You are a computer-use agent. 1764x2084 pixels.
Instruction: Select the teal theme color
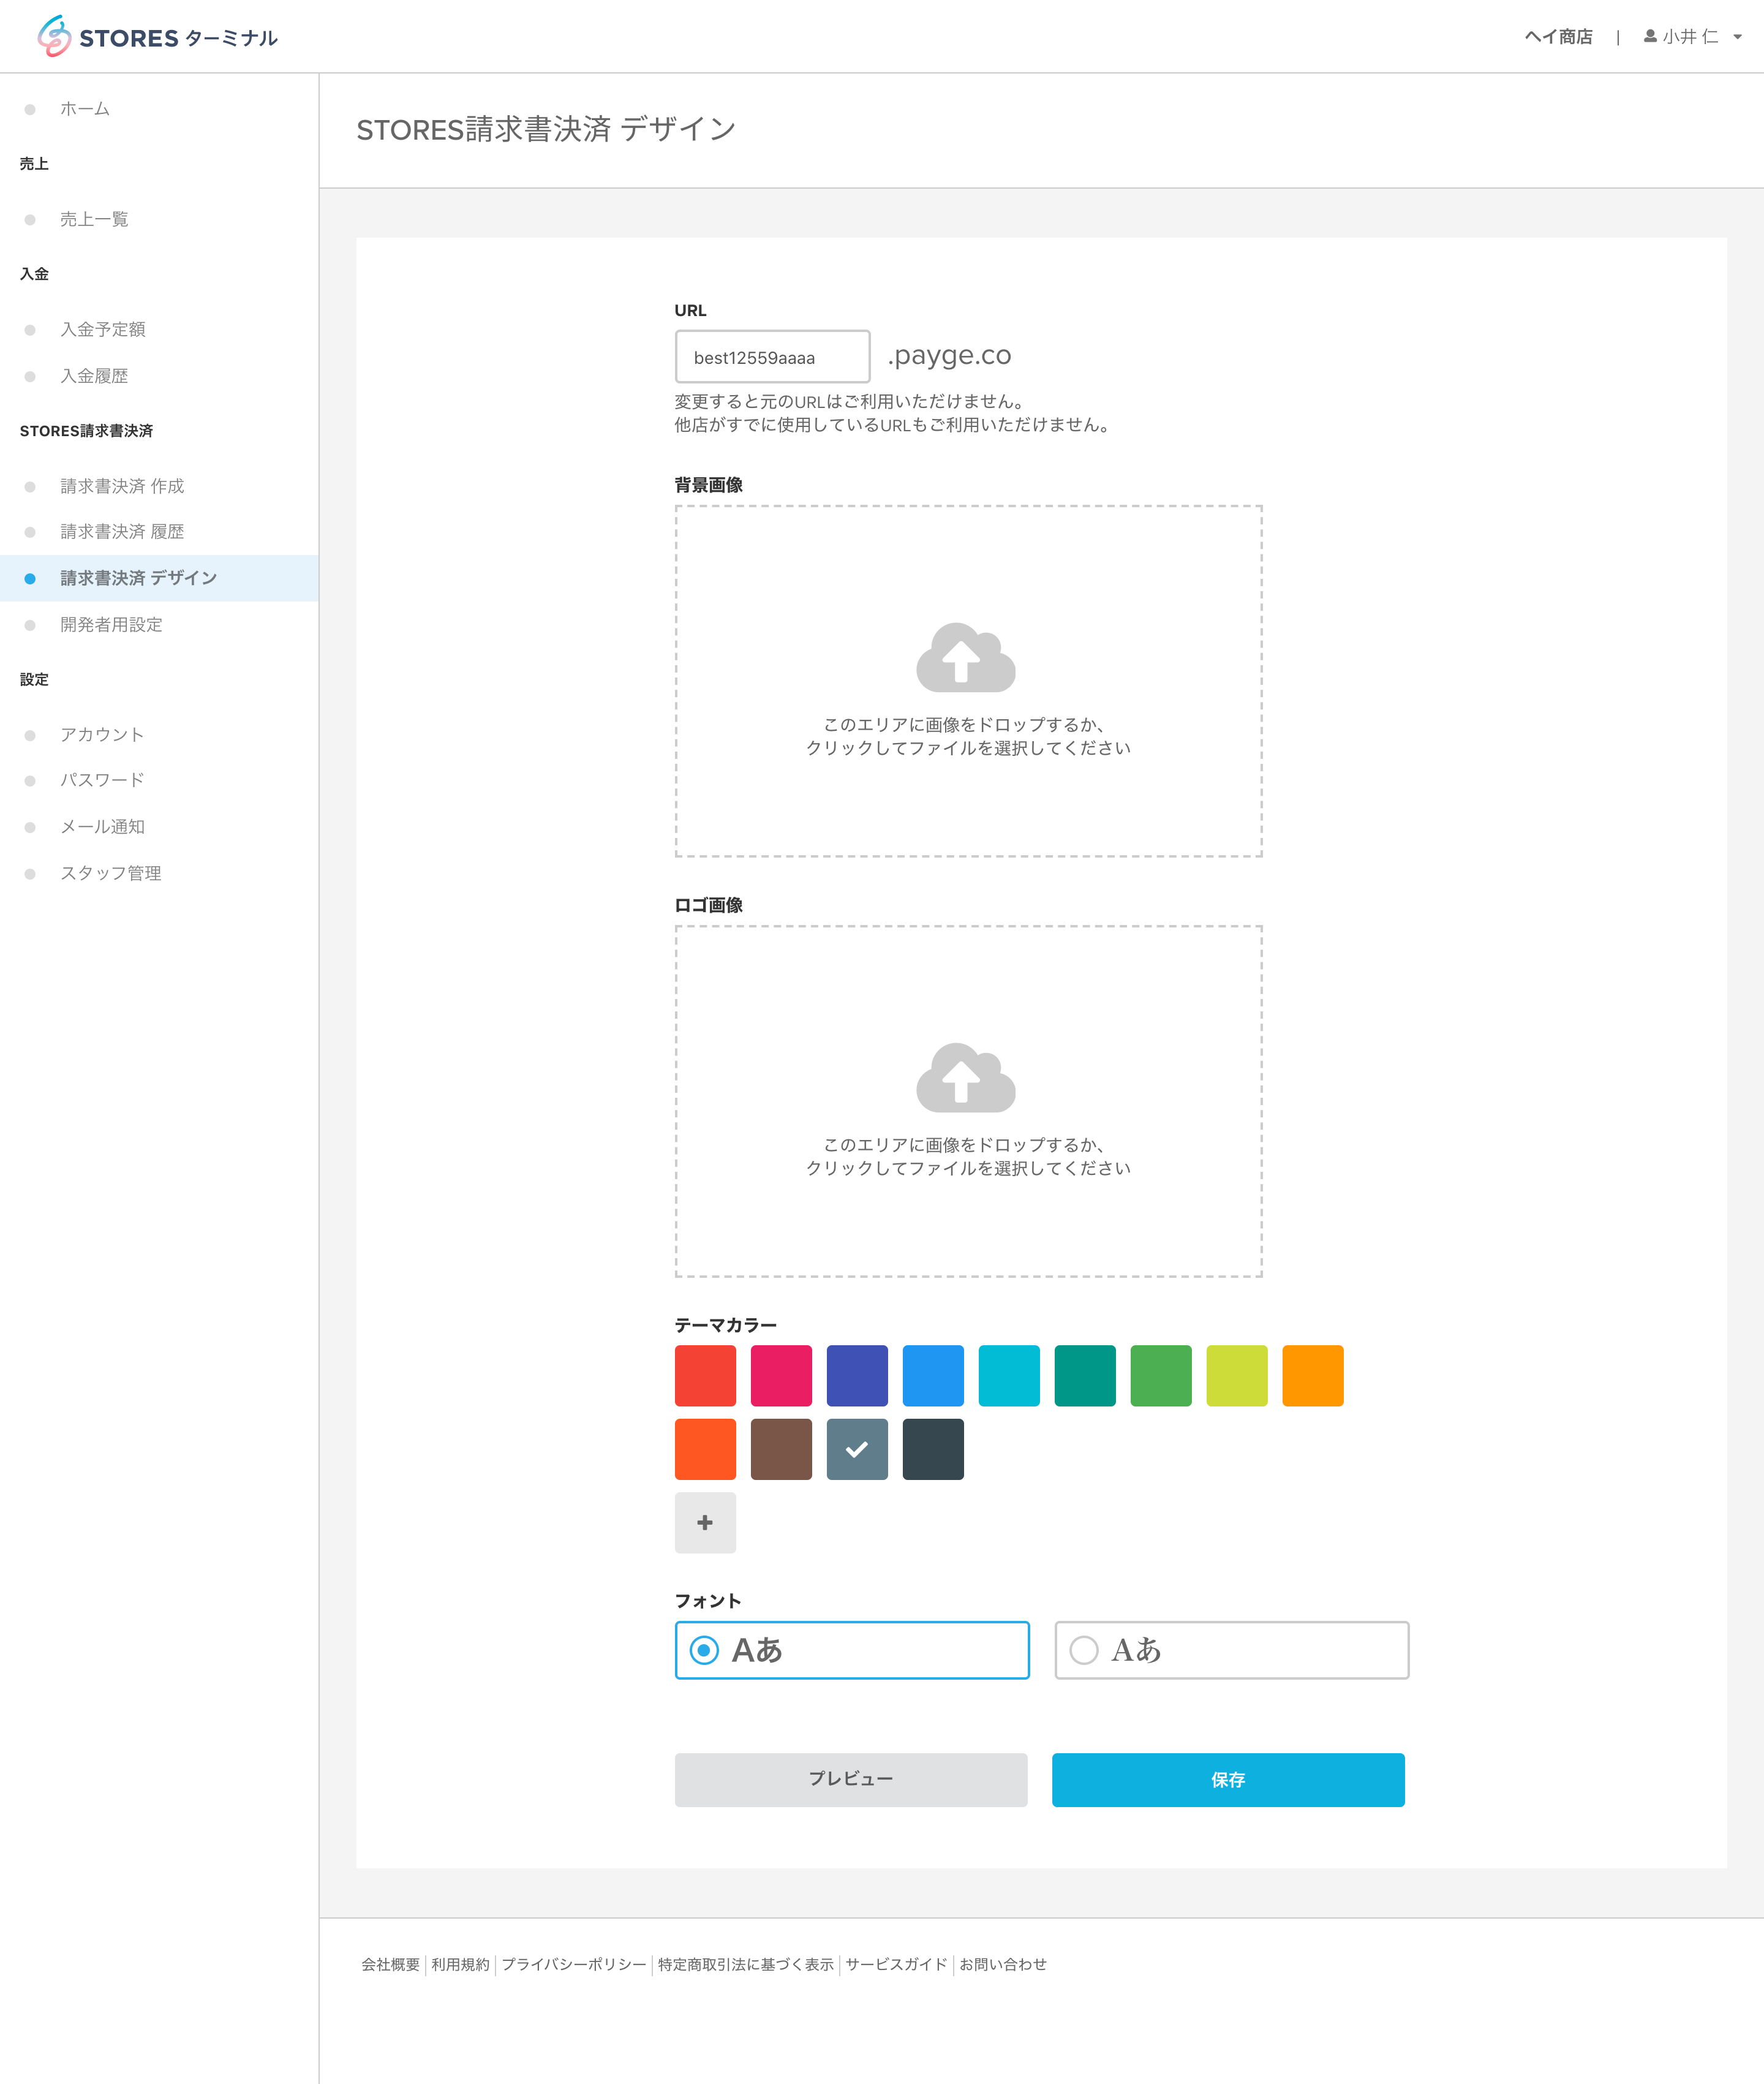coord(1085,1375)
